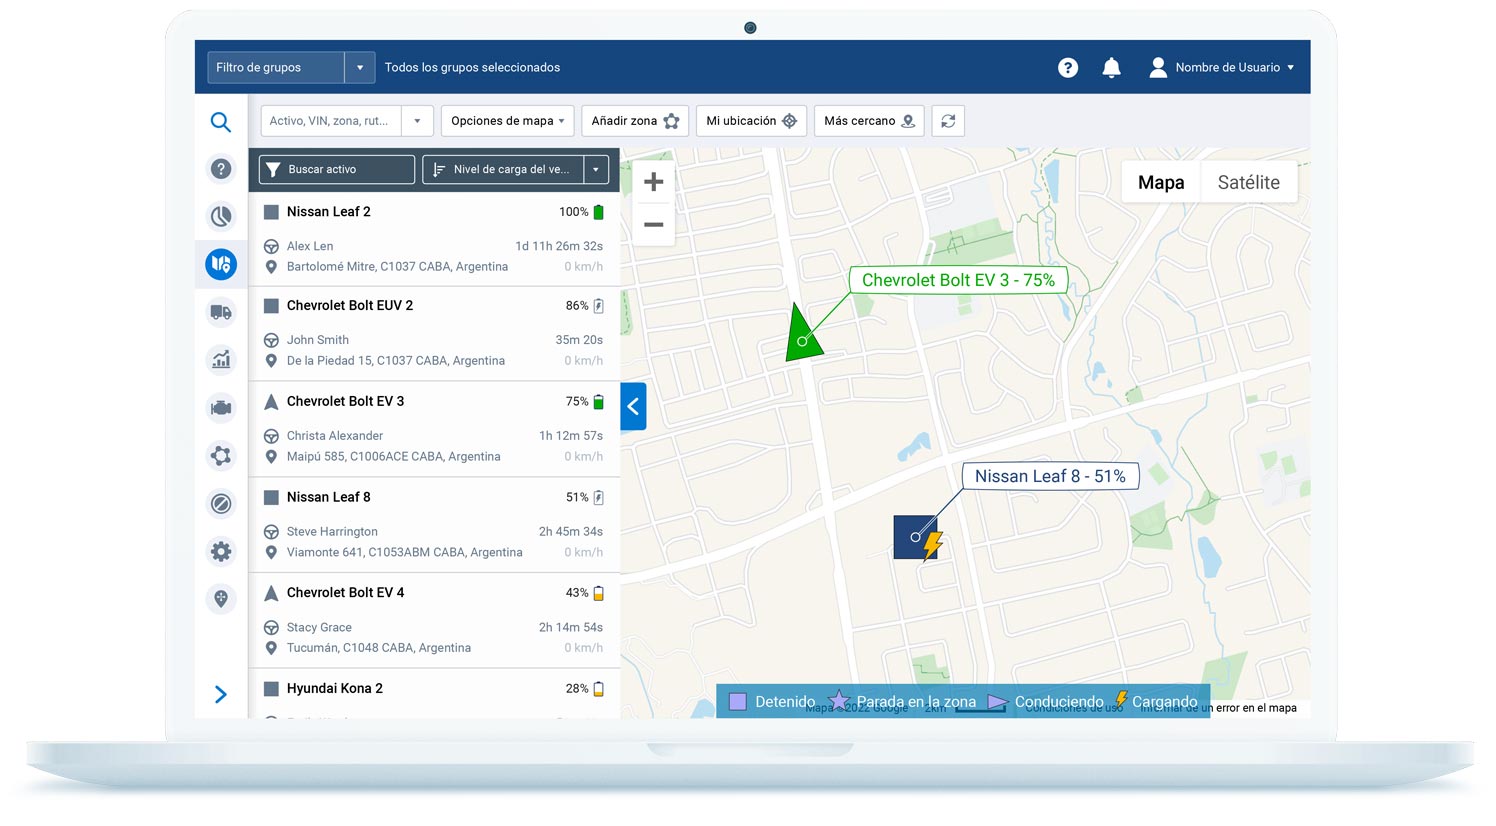1496x826 pixels.
Task: Open the compass rules sidebar icon
Action: [221, 503]
